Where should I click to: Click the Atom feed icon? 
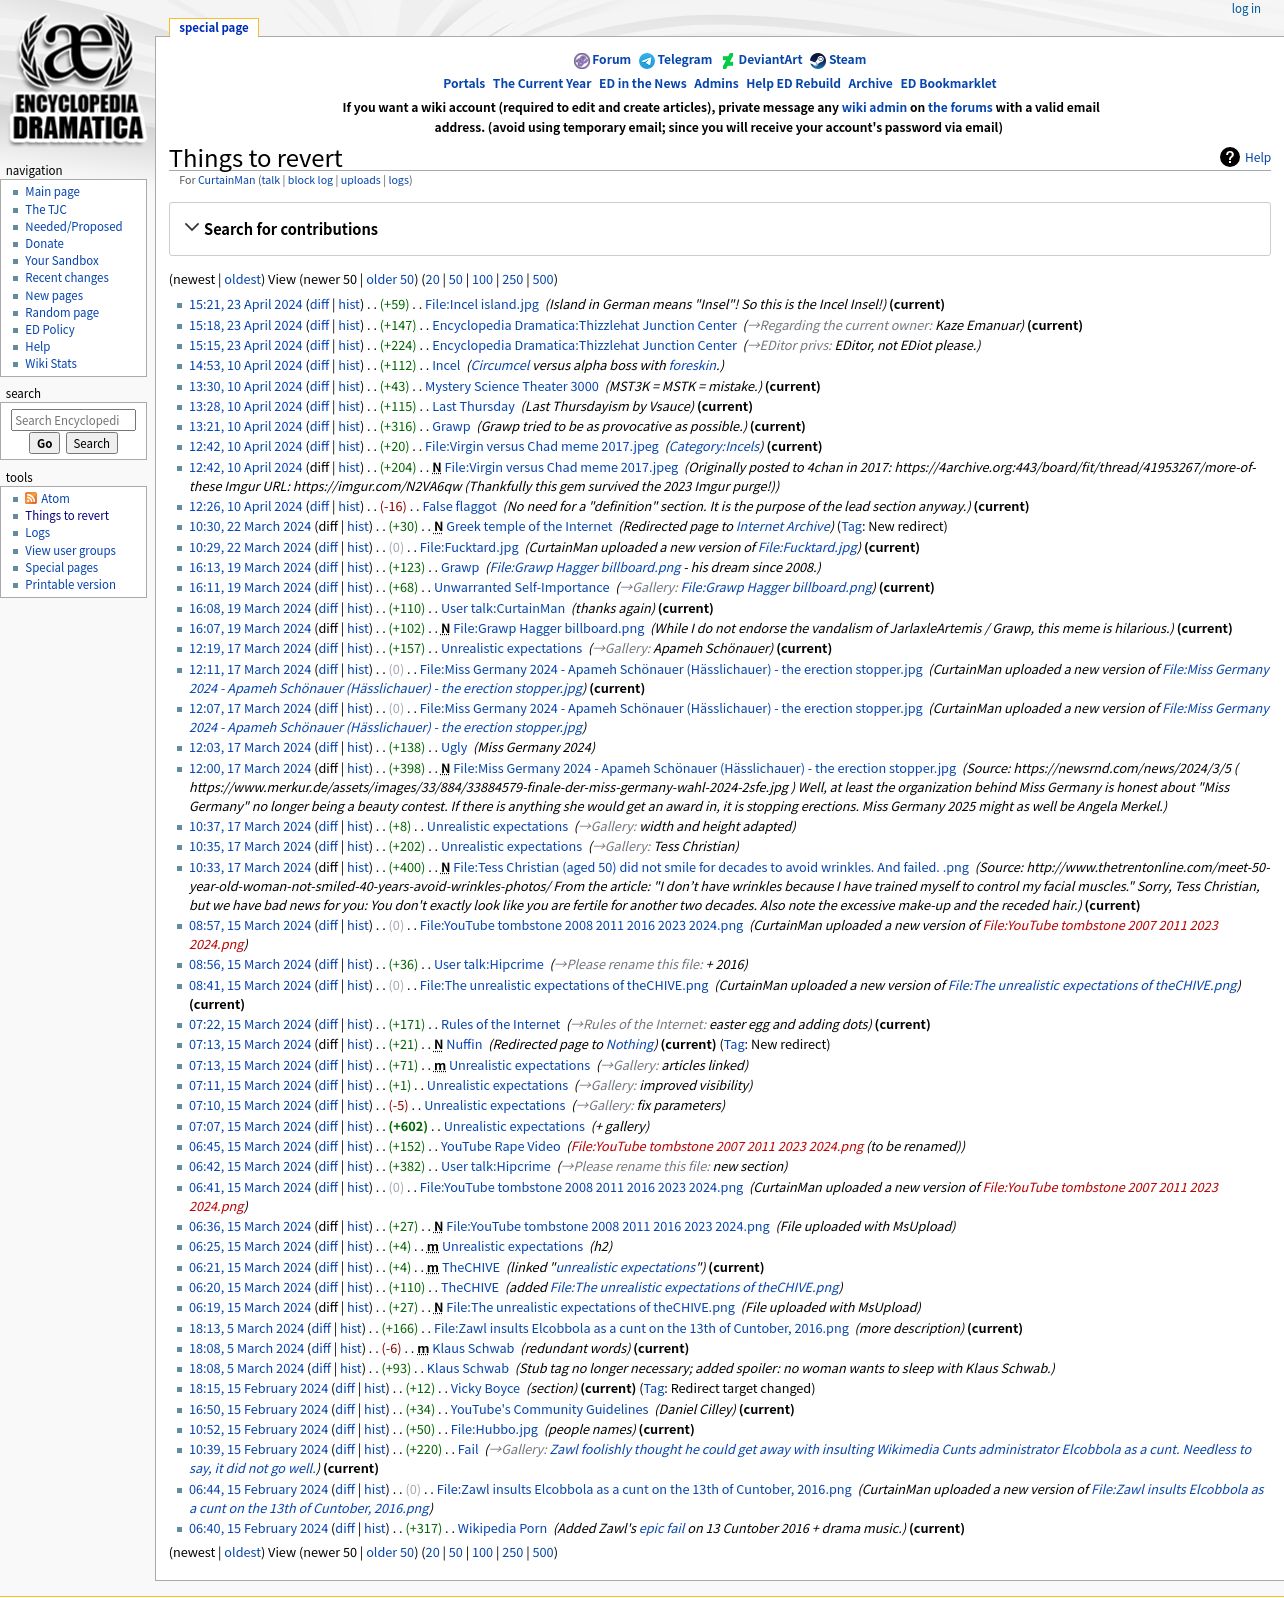31,498
